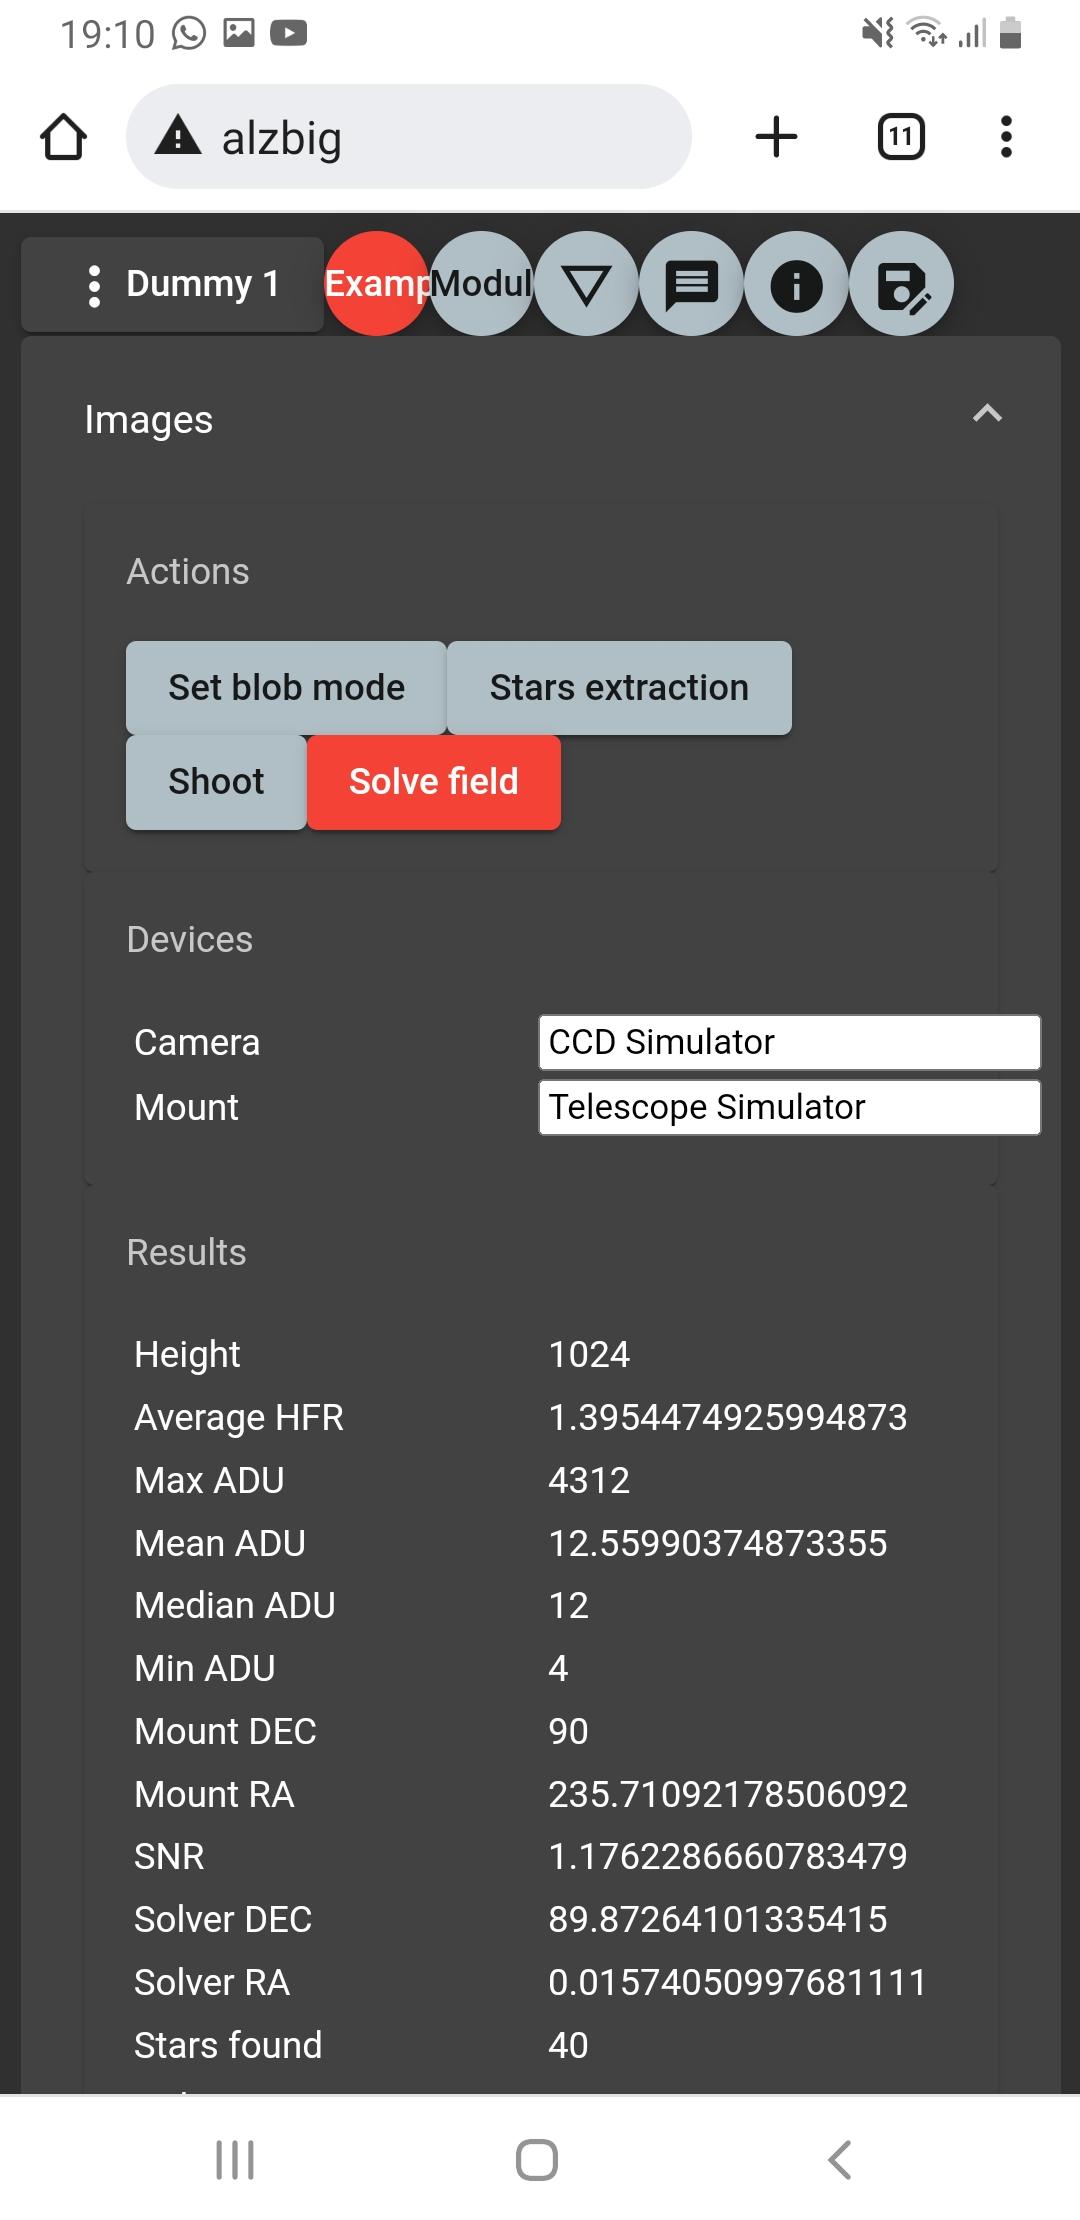Viewport: 1080px width, 2220px height.
Task: Open a new browser tab
Action: (776, 137)
